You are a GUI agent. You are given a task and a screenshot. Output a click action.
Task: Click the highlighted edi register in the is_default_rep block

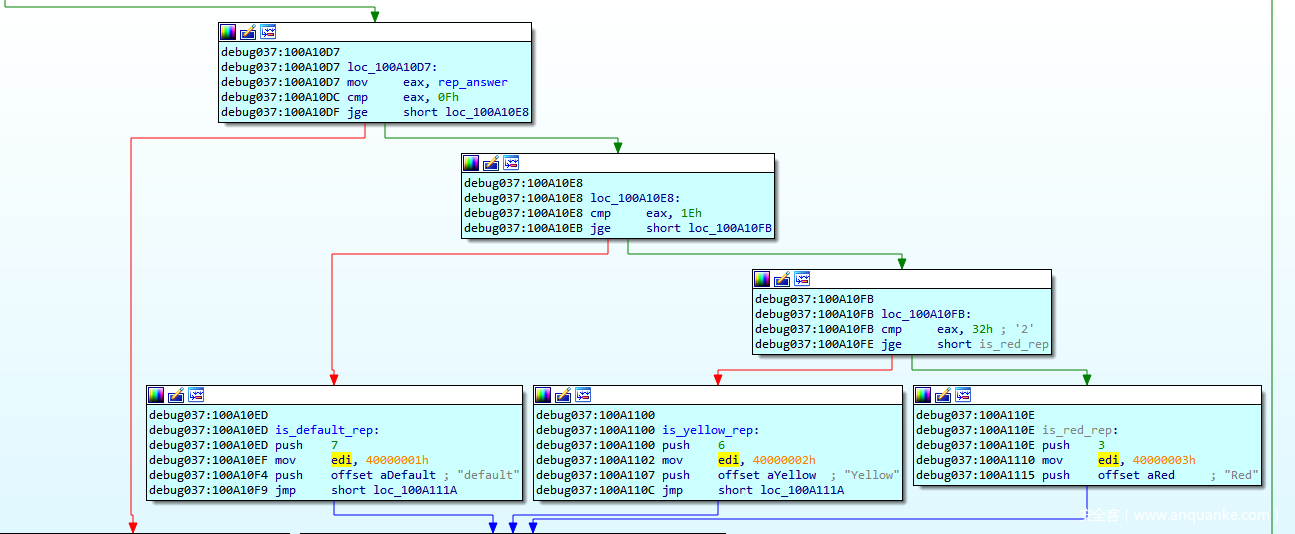[342, 460]
